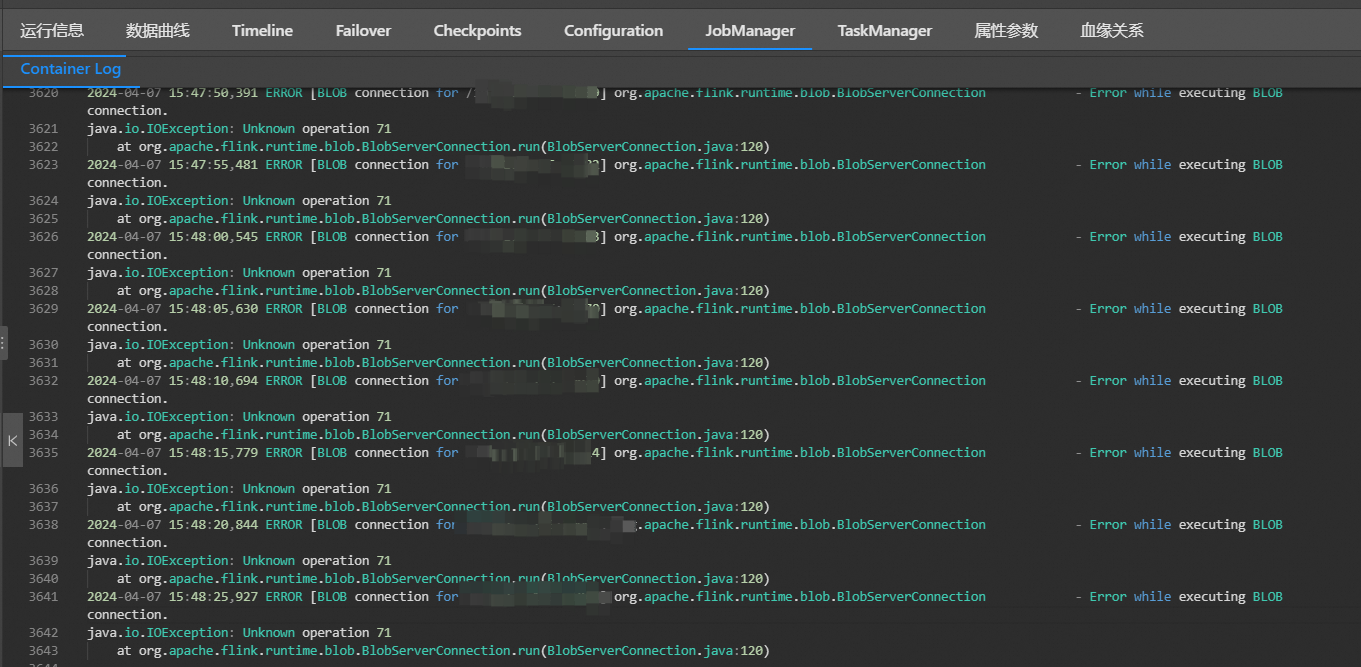Image resolution: width=1361 pixels, height=667 pixels.
Task: Click the wrapped 'connection.' text below line 3623
Action: point(127,182)
